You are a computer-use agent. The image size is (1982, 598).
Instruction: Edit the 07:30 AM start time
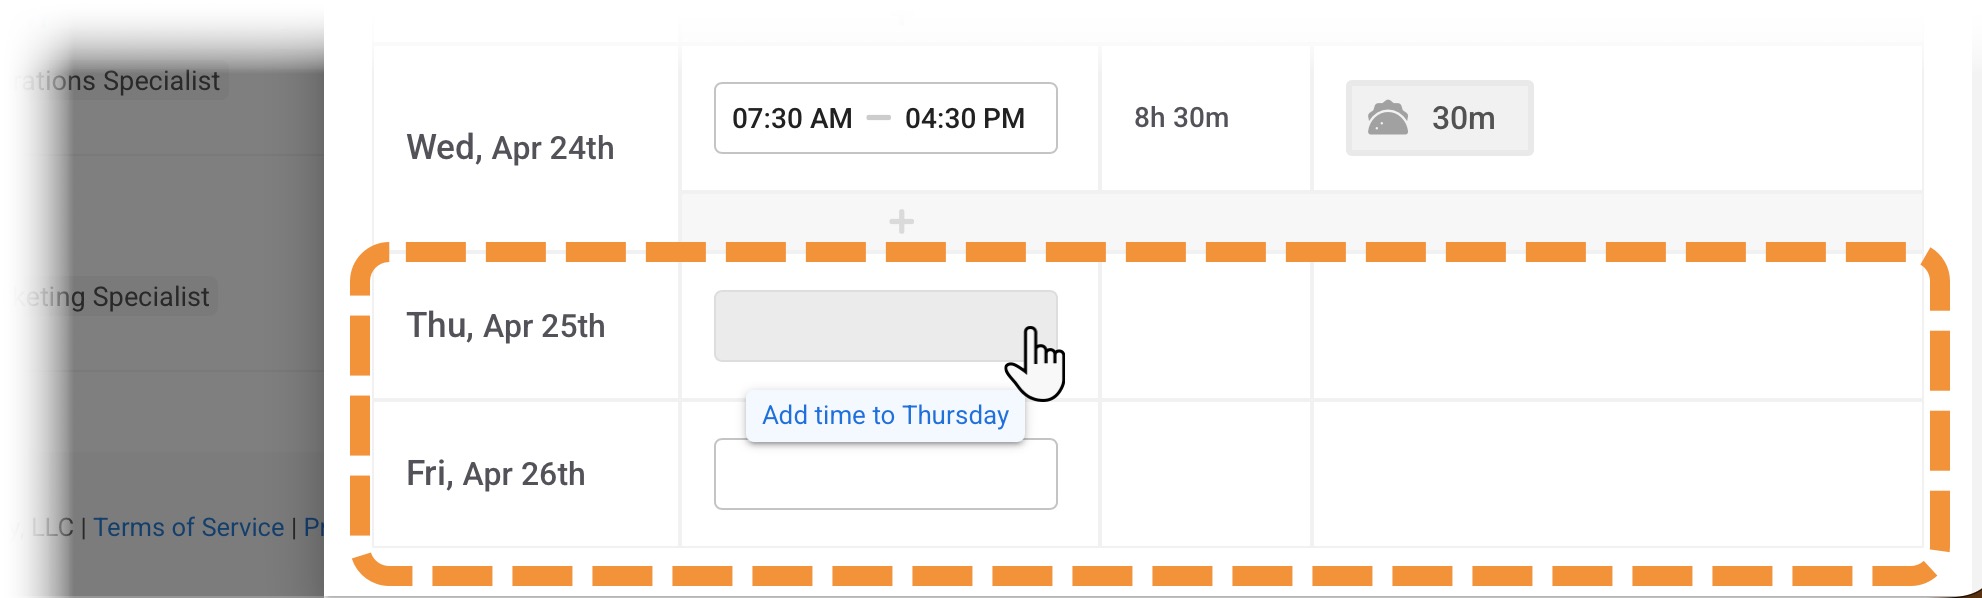792,118
